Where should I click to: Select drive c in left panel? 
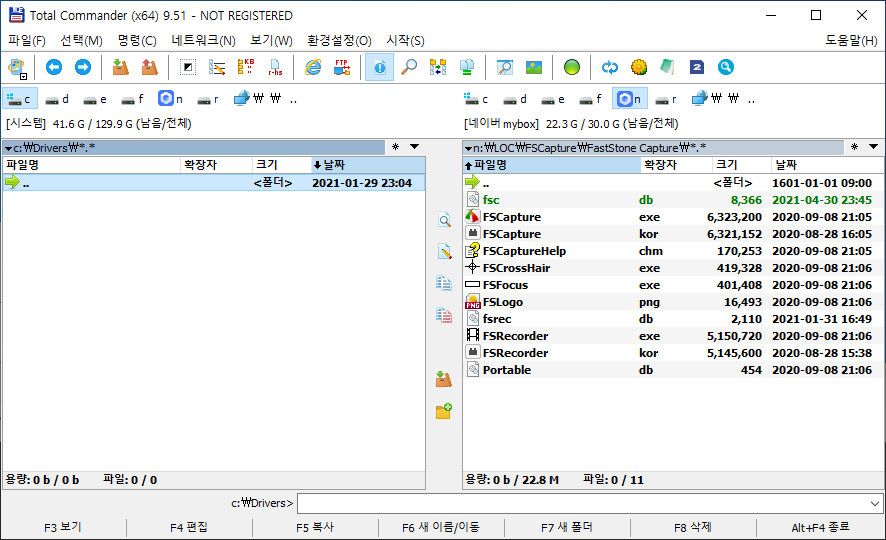click(x=20, y=99)
